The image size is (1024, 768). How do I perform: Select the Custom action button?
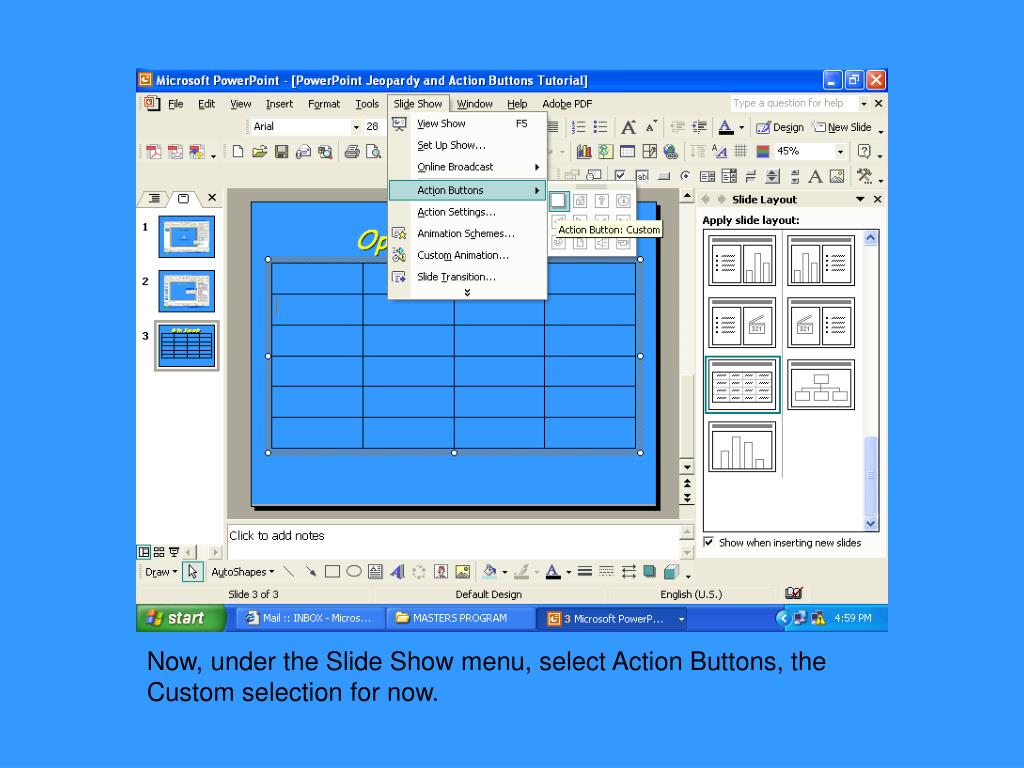point(558,200)
